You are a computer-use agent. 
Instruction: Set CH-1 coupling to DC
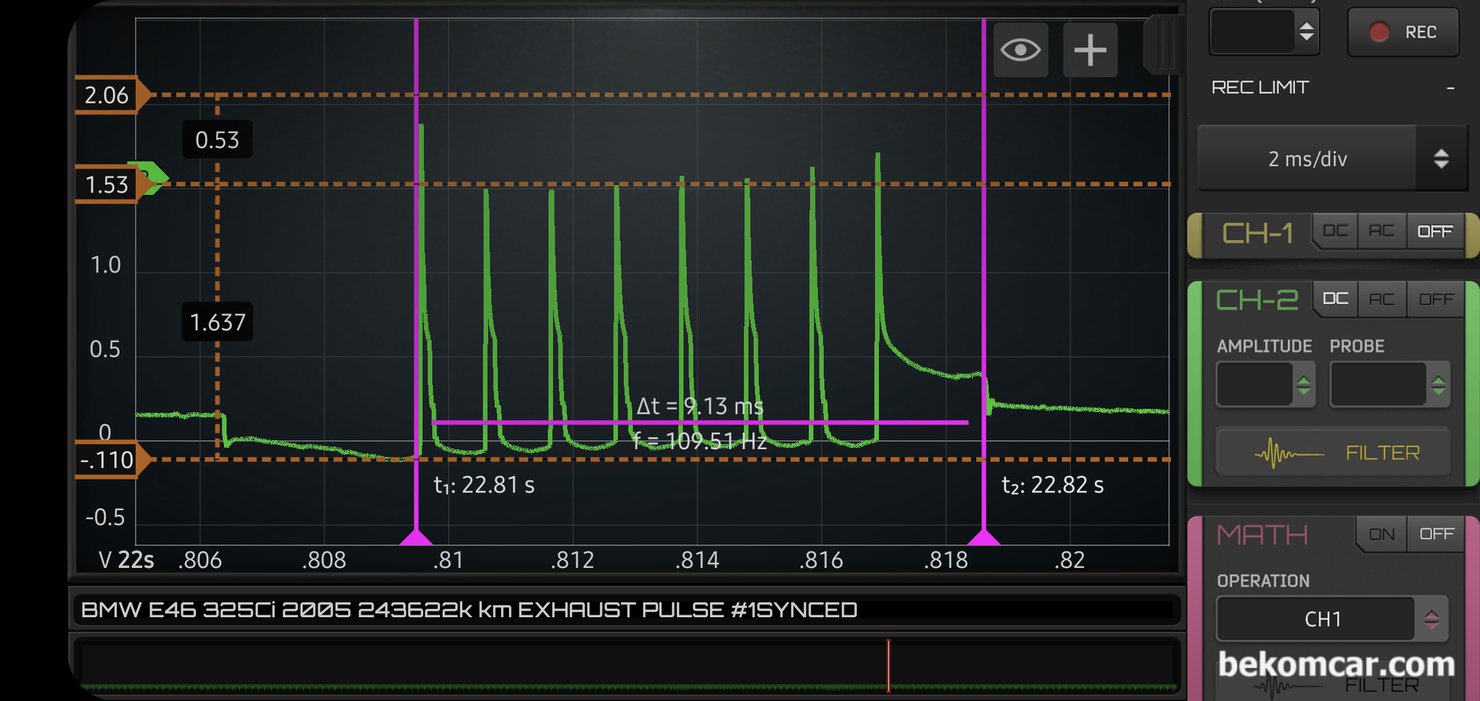(1335, 231)
